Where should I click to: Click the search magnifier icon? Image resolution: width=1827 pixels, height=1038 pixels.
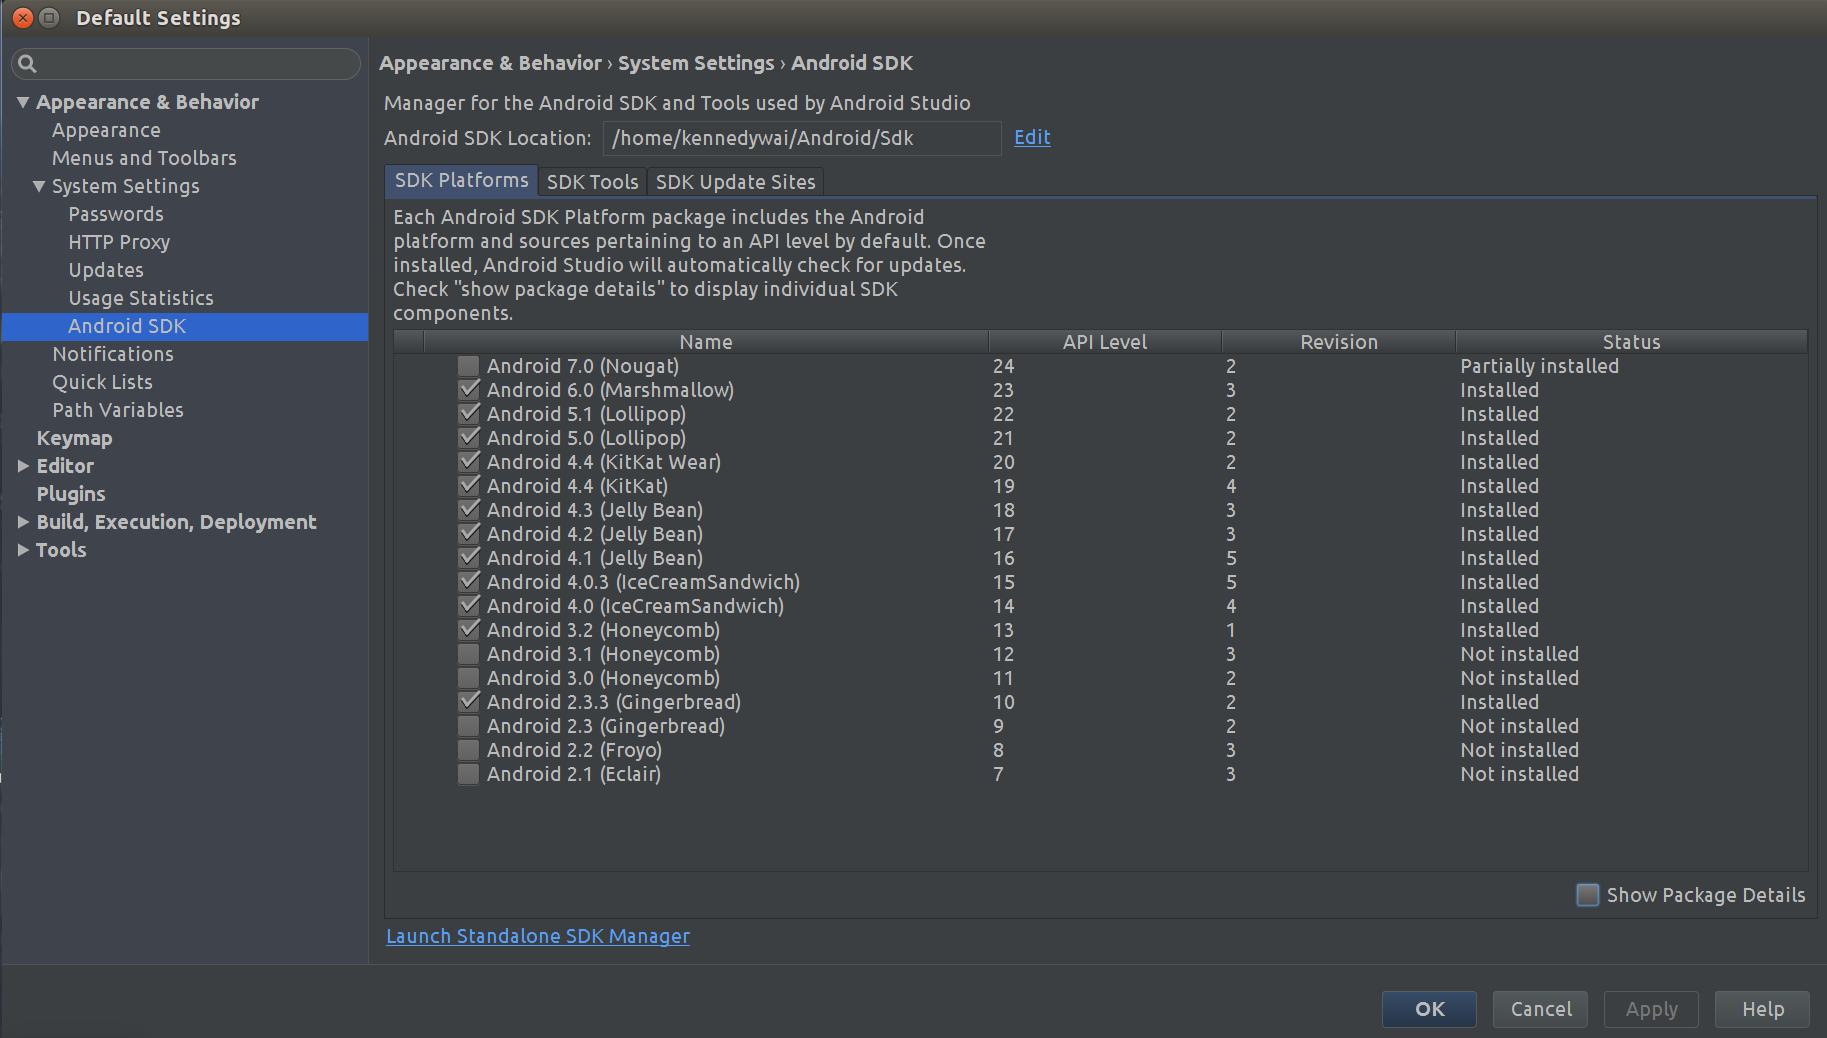(28, 64)
